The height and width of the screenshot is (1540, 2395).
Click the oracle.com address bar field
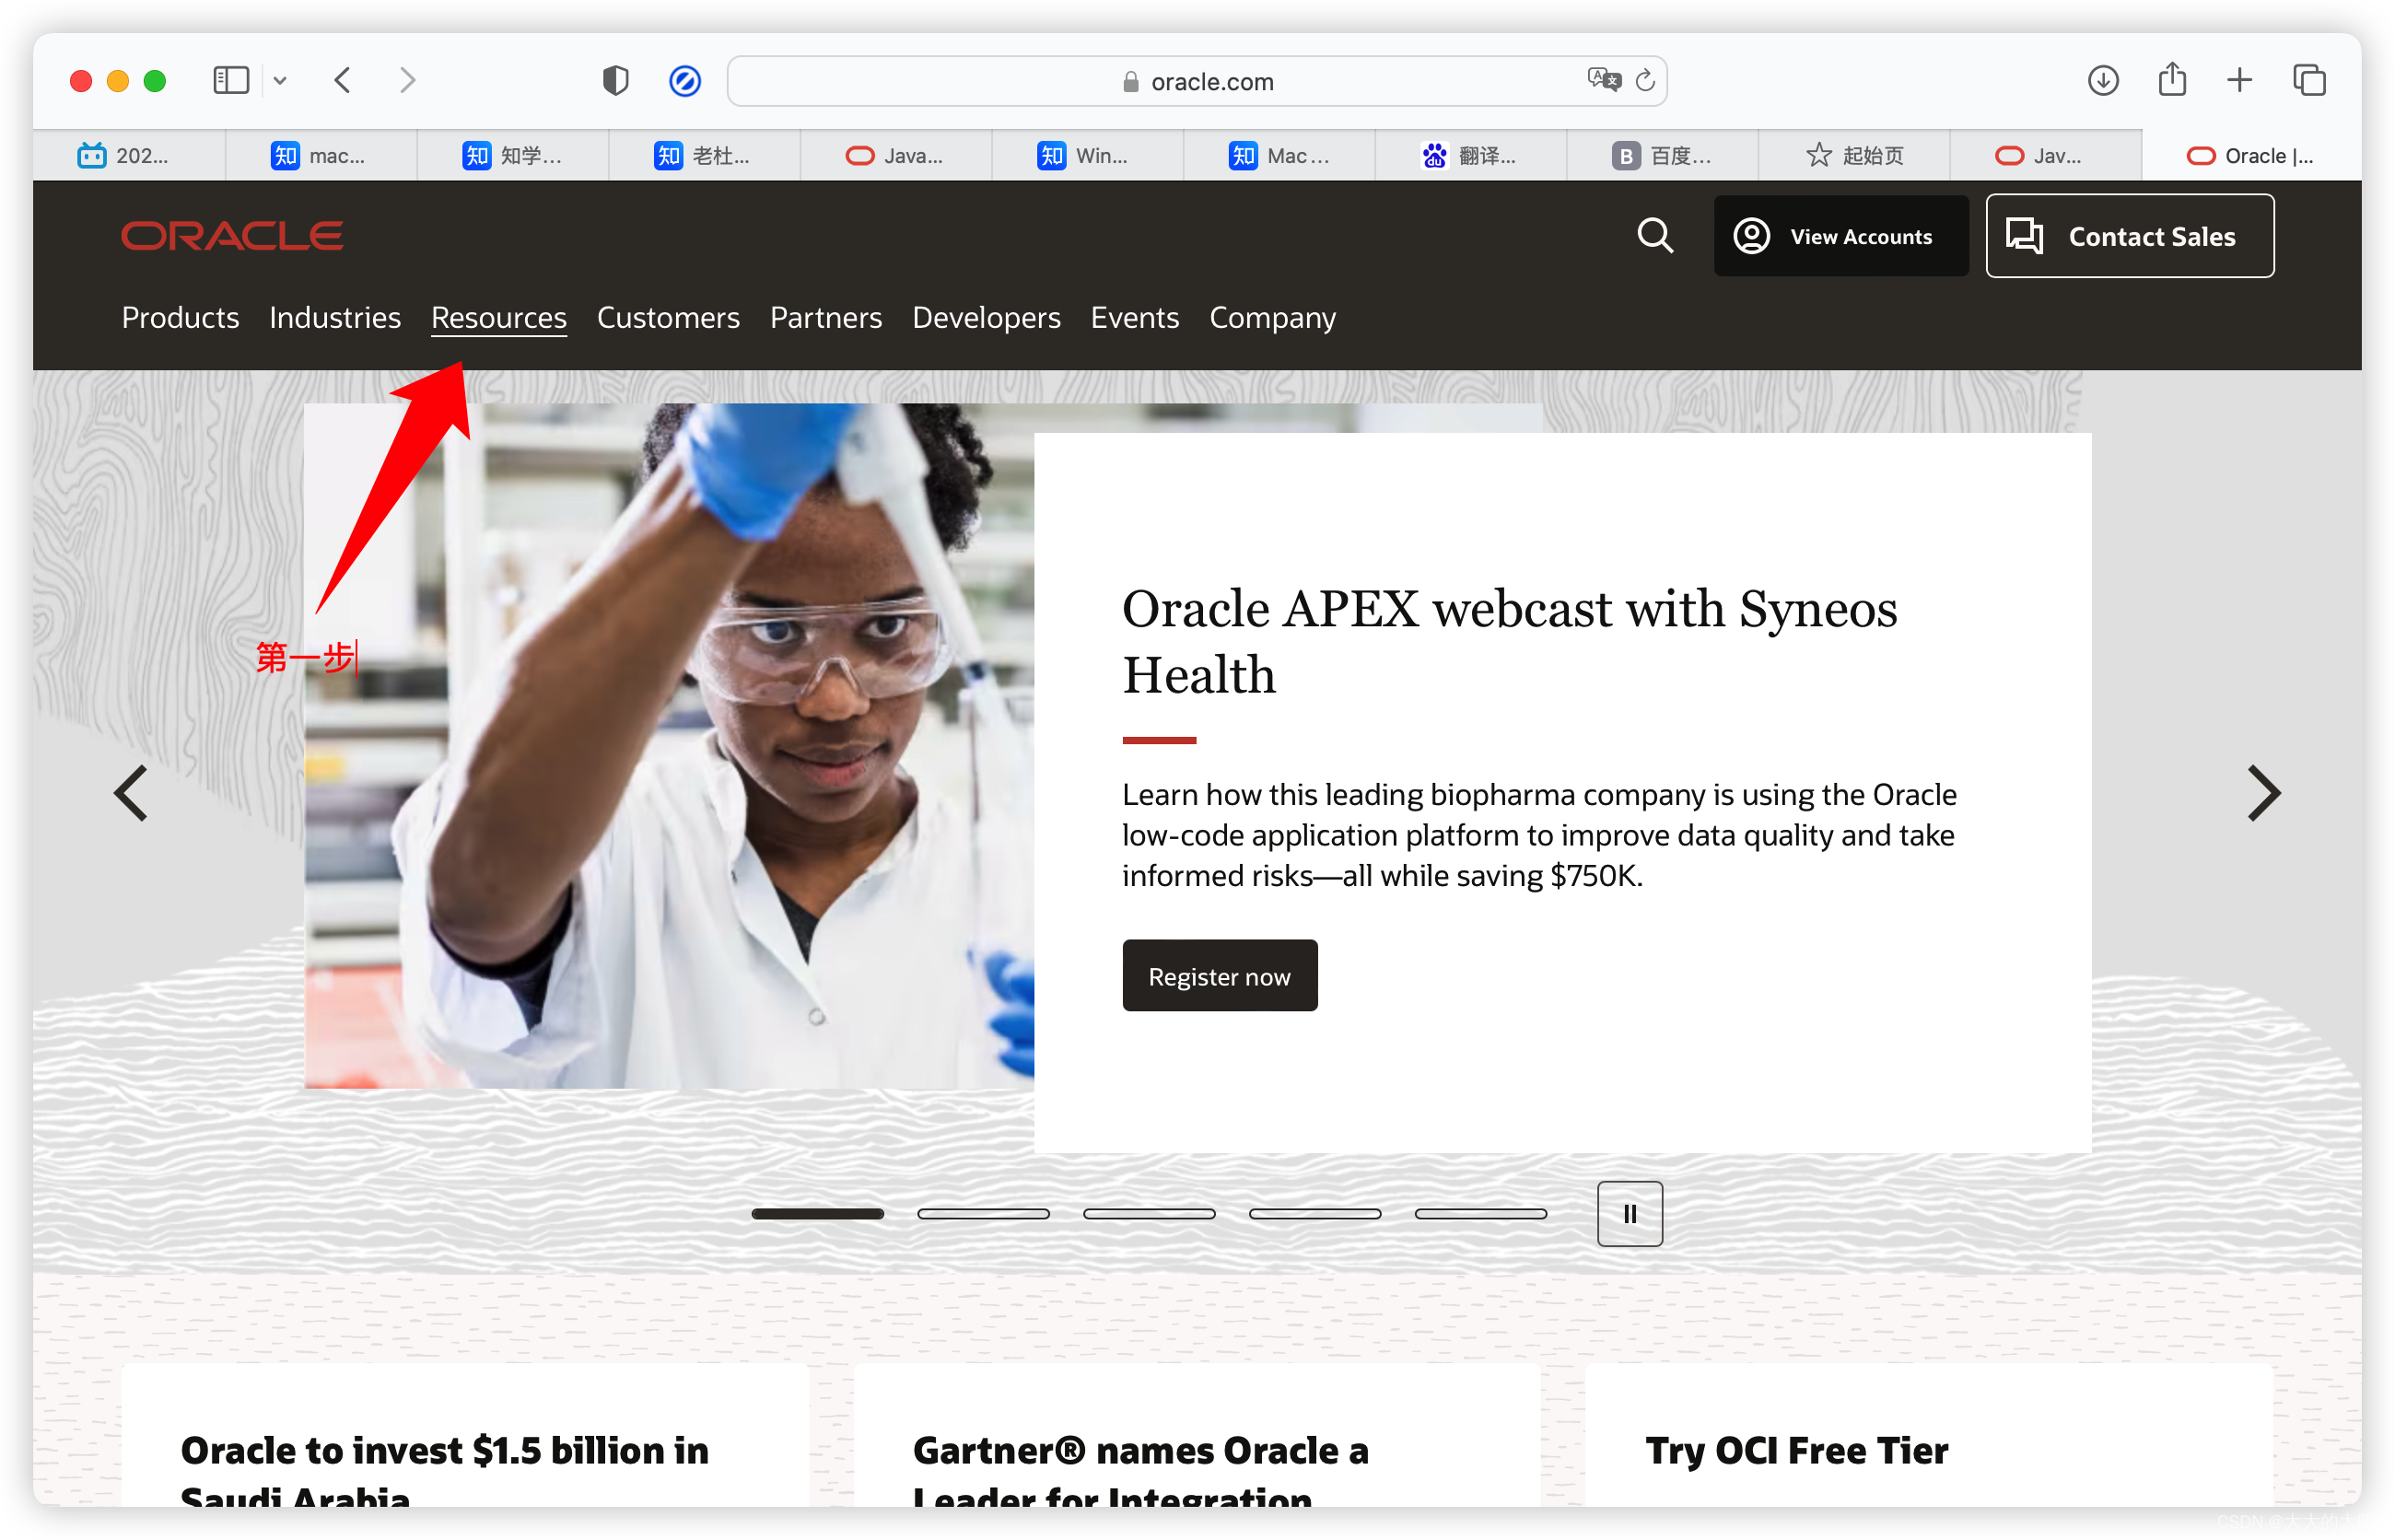pos(1211,81)
